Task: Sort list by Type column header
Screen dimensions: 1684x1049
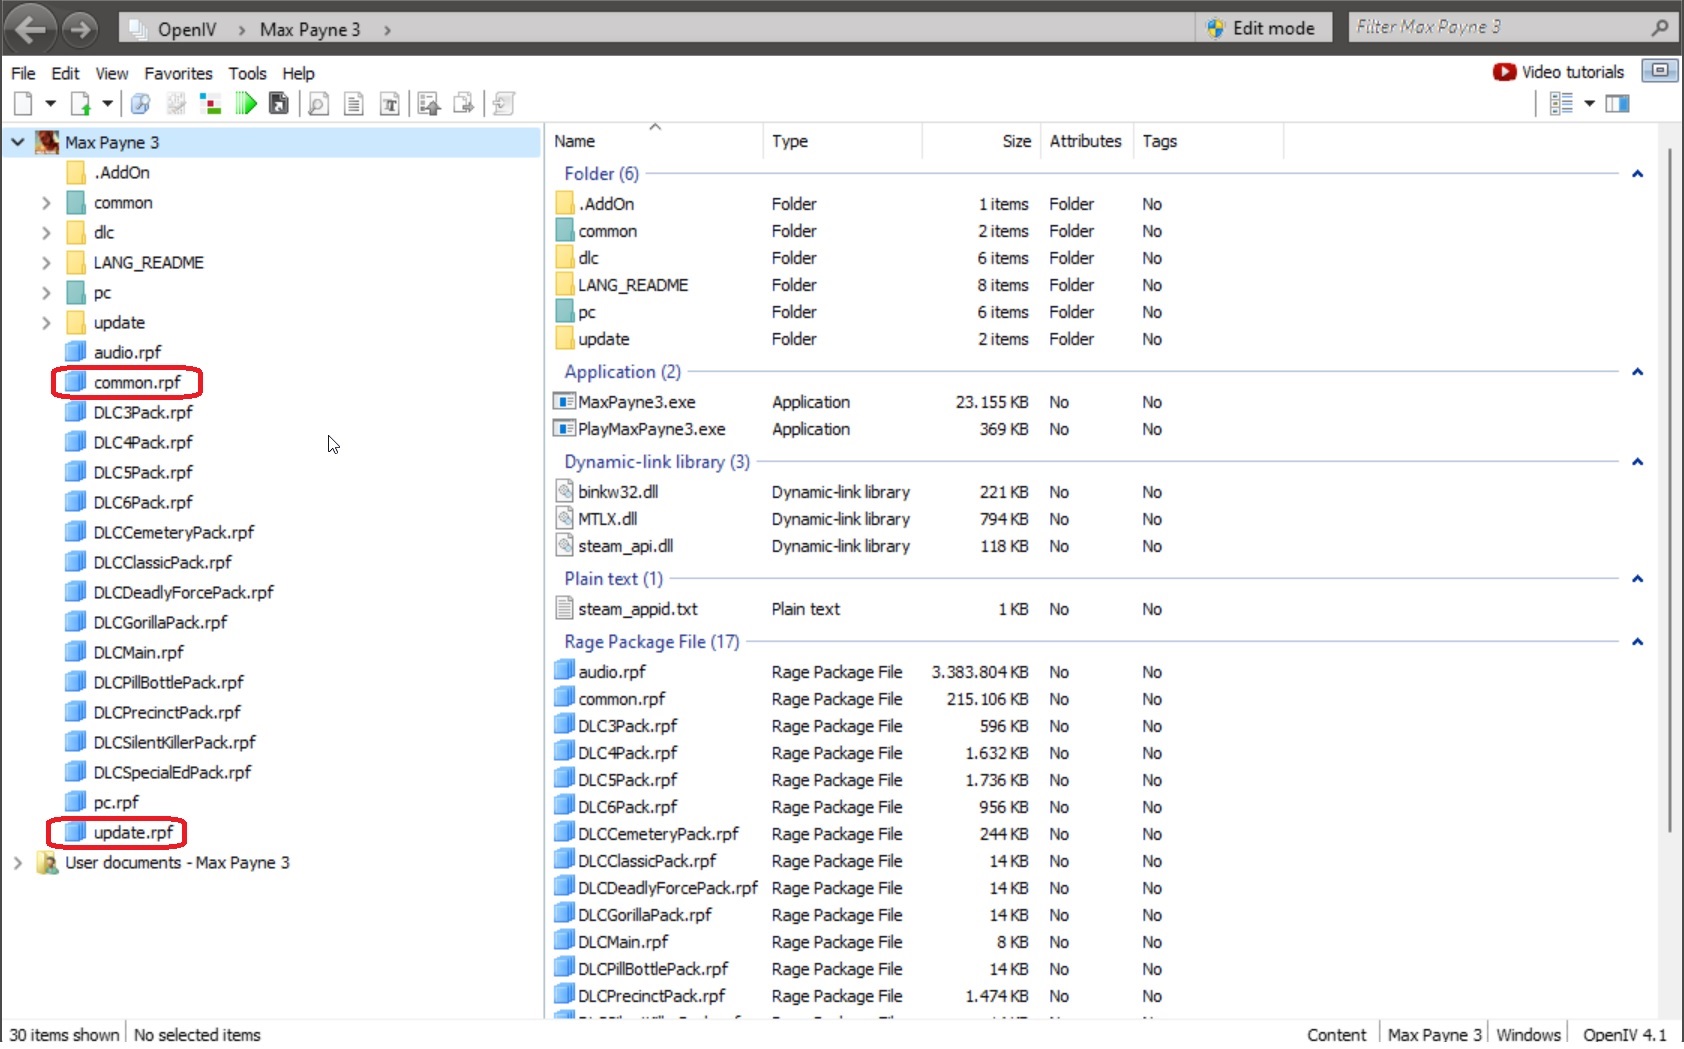Action: [x=842, y=141]
